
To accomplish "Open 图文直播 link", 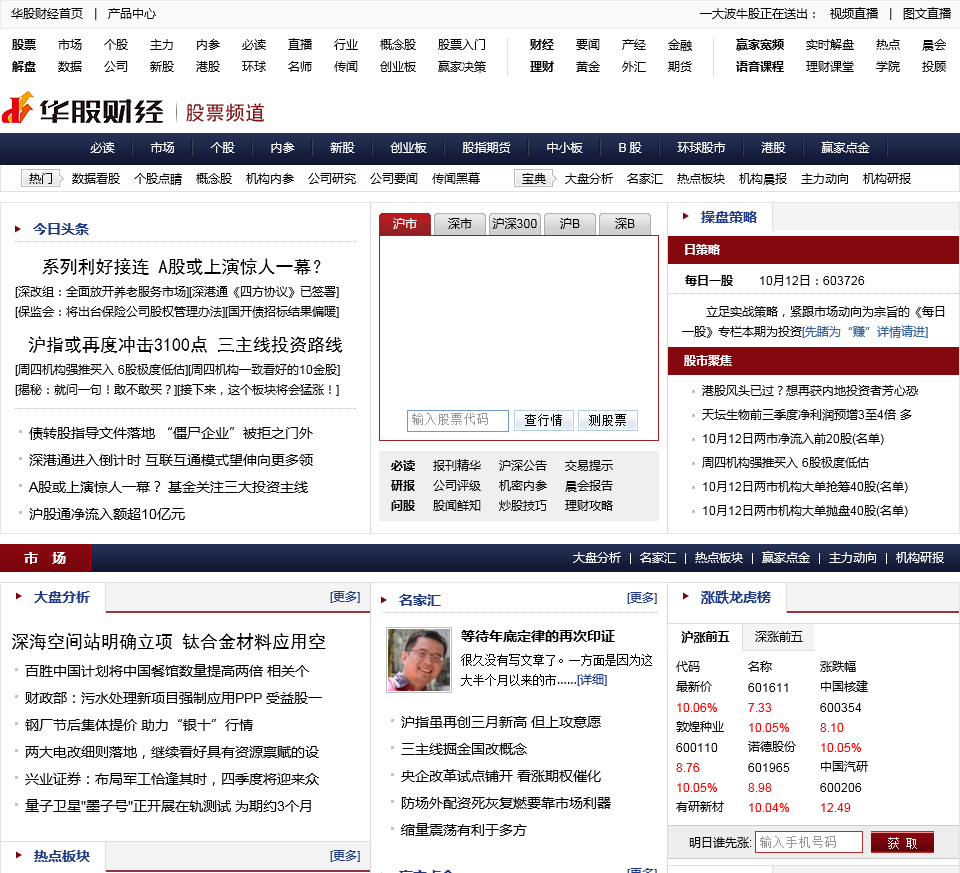I will coord(927,13).
